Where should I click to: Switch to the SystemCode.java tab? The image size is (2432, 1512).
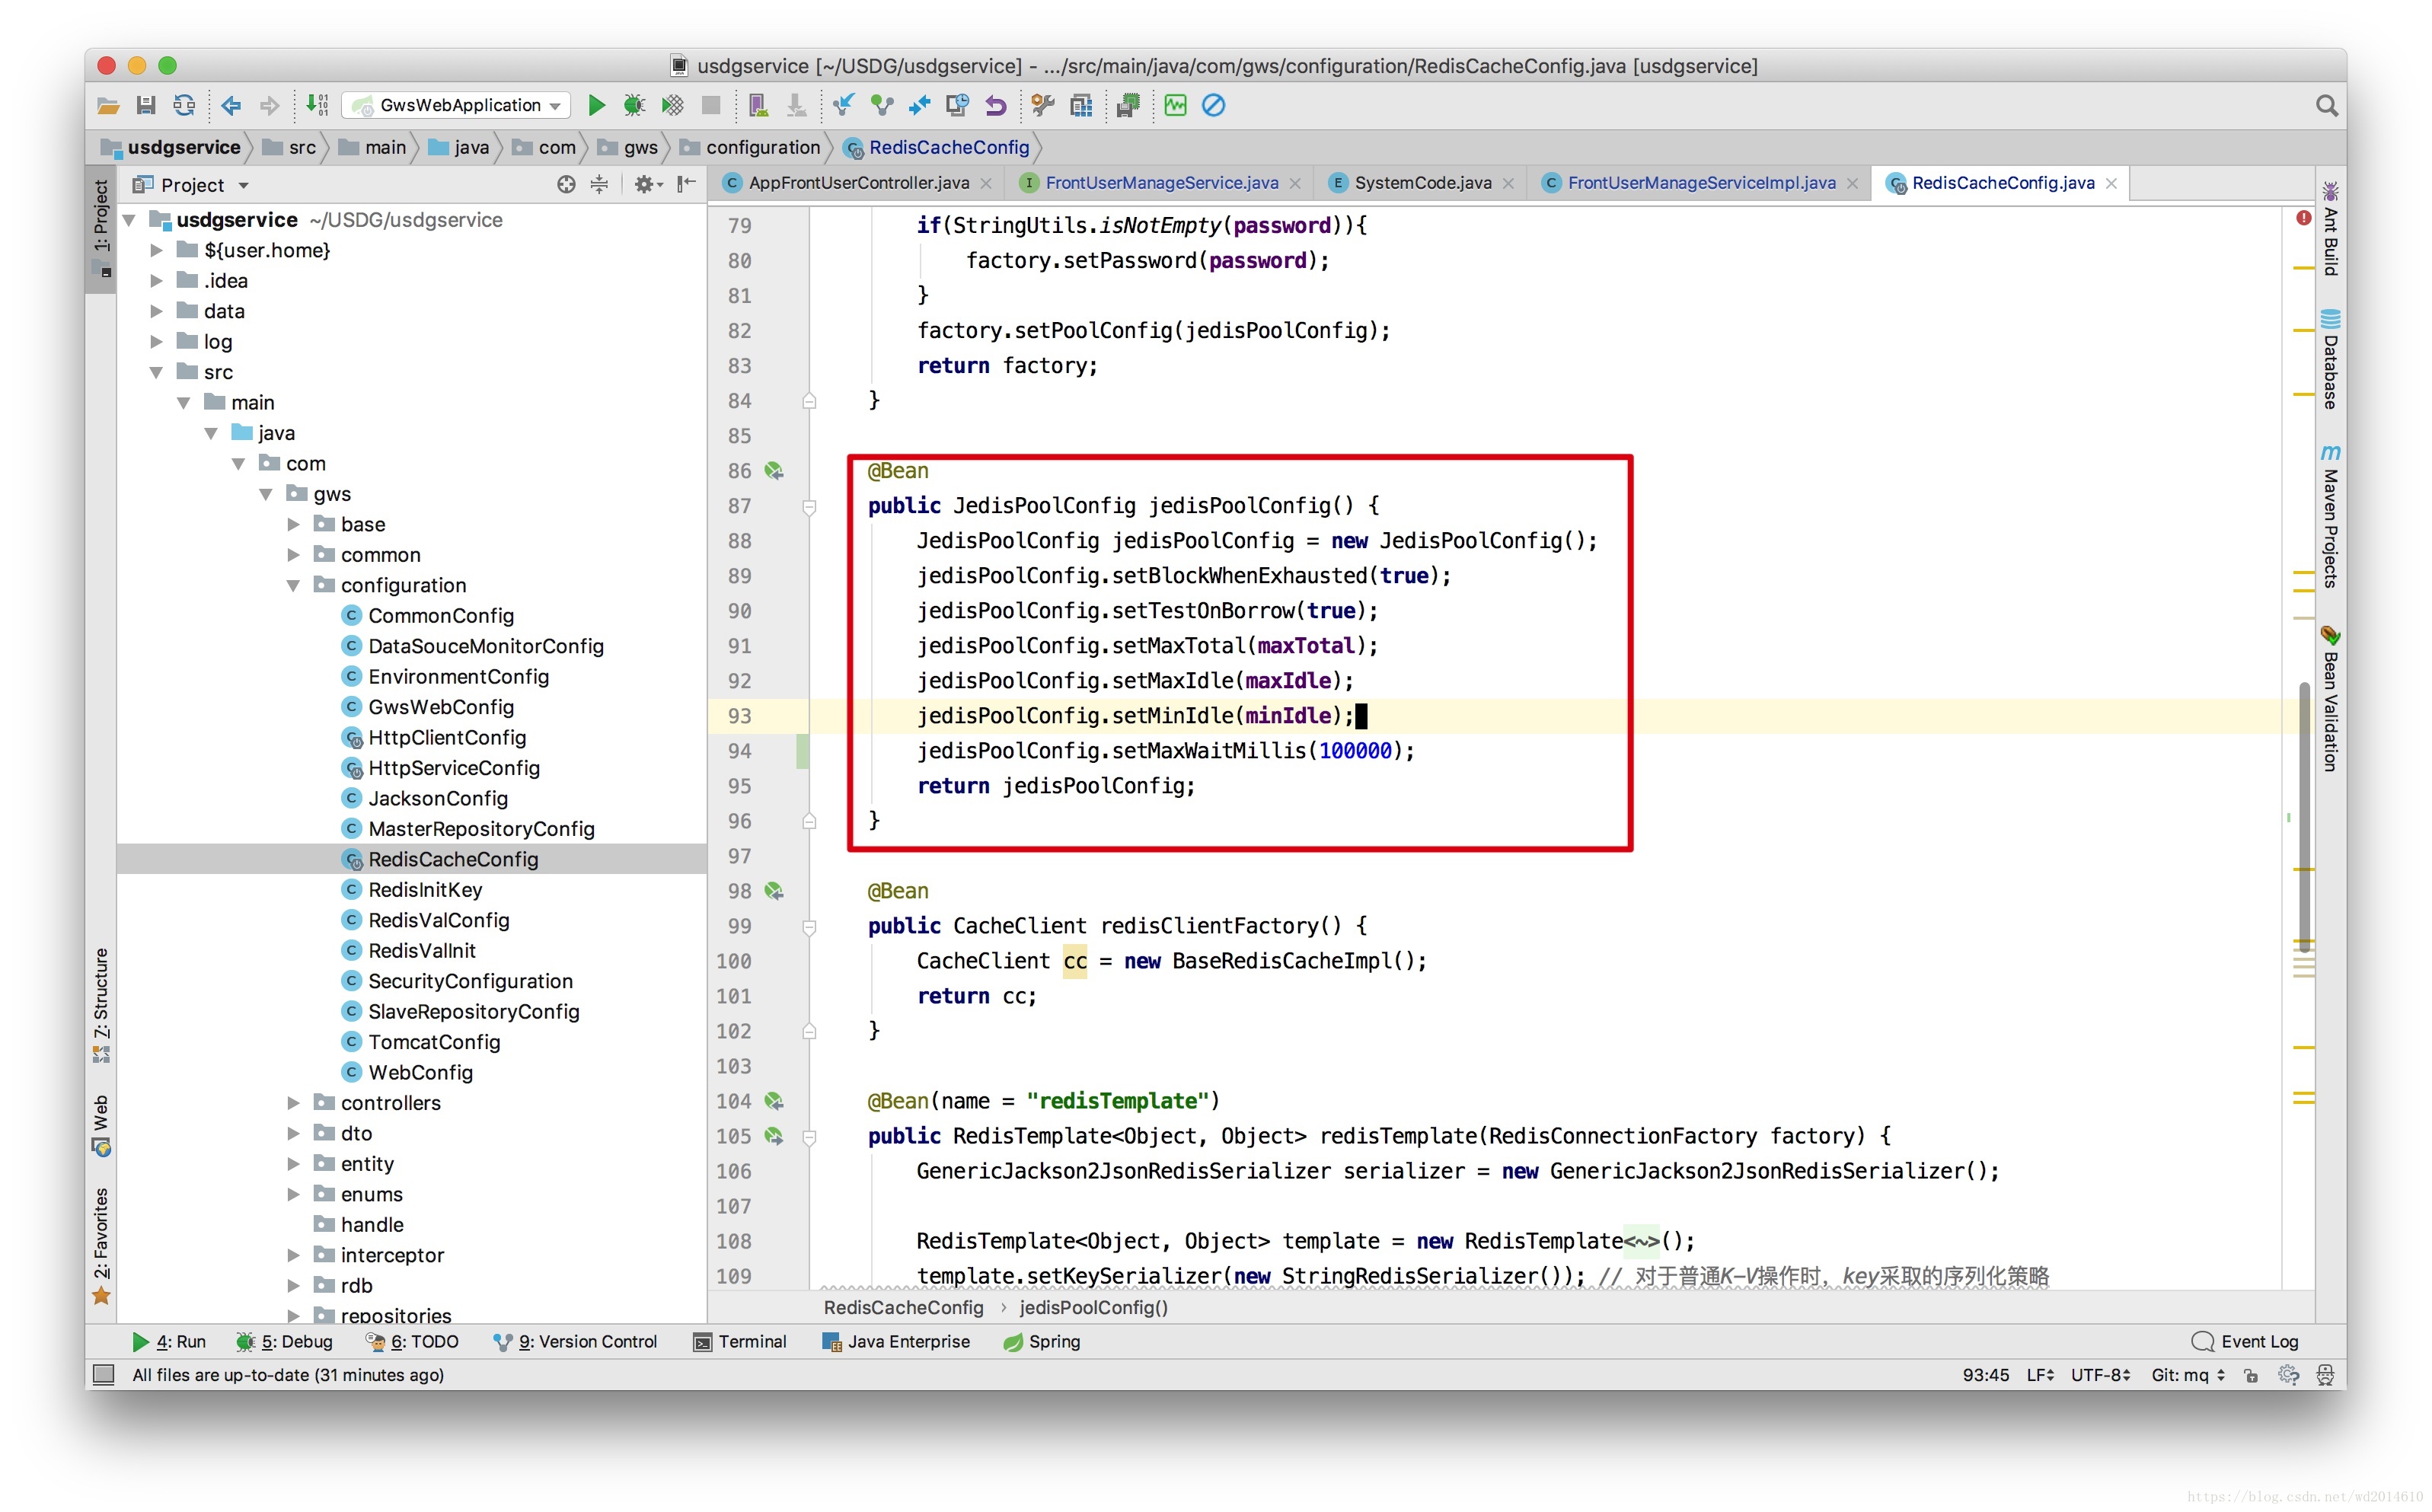[x=1421, y=183]
